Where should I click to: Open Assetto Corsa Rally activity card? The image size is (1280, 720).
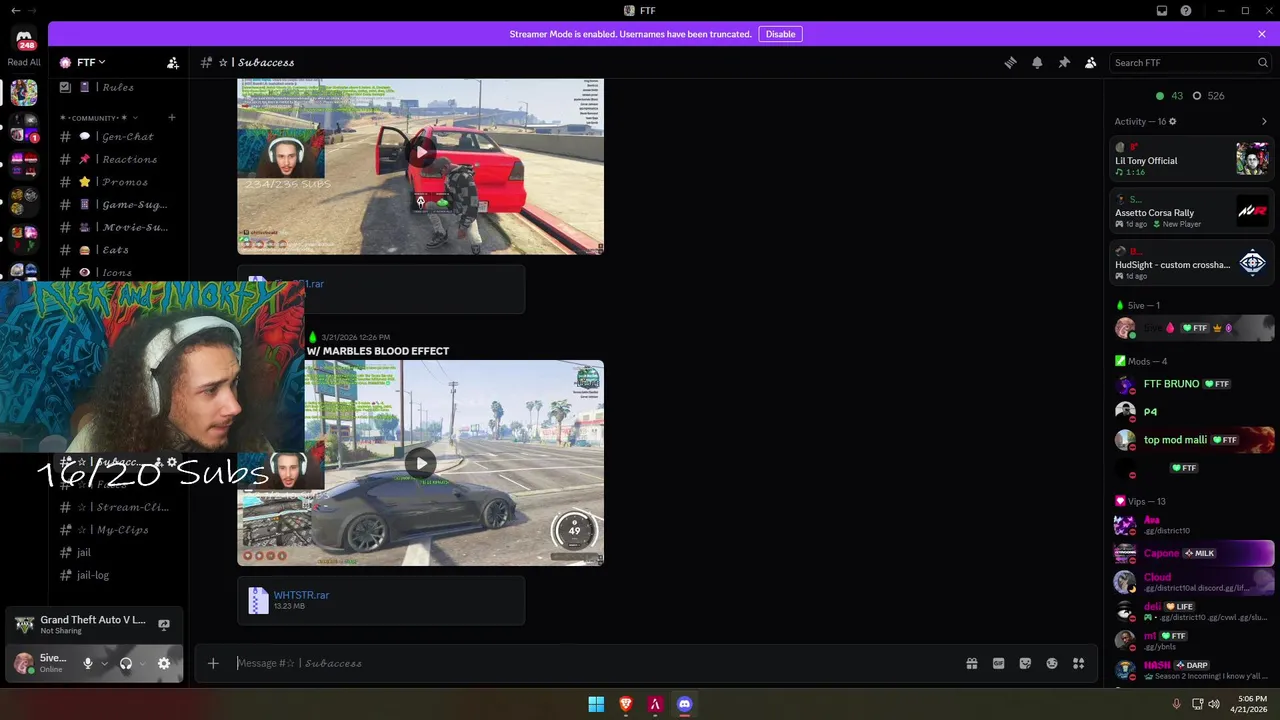1191,211
